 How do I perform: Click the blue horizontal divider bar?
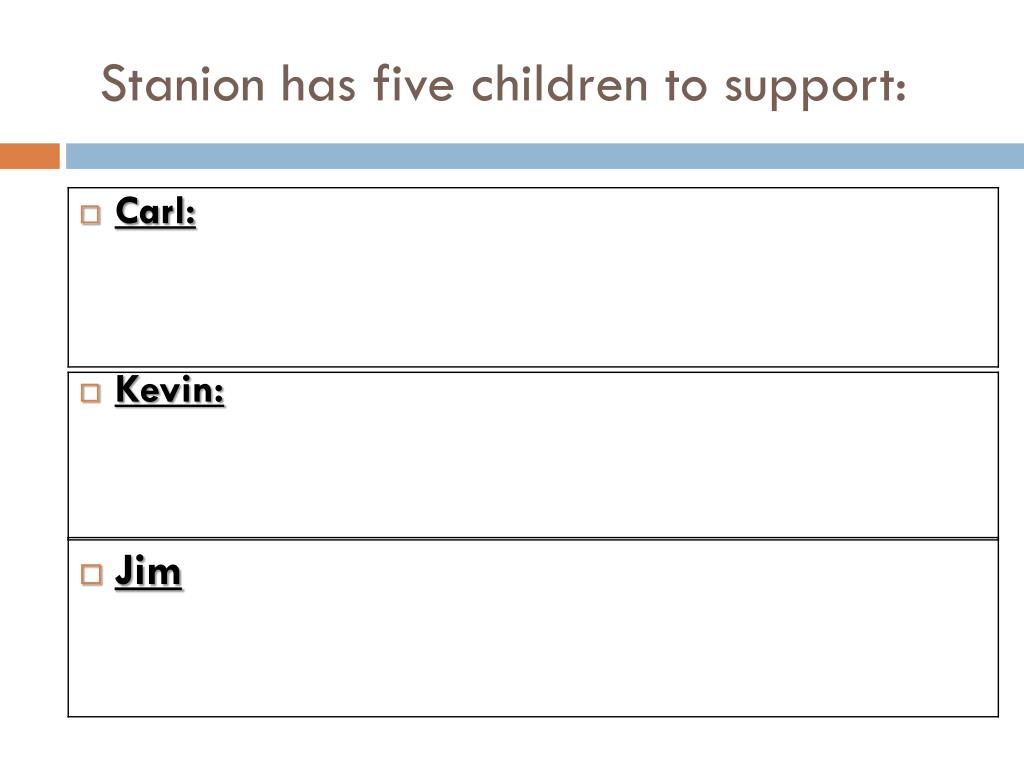tap(545, 156)
